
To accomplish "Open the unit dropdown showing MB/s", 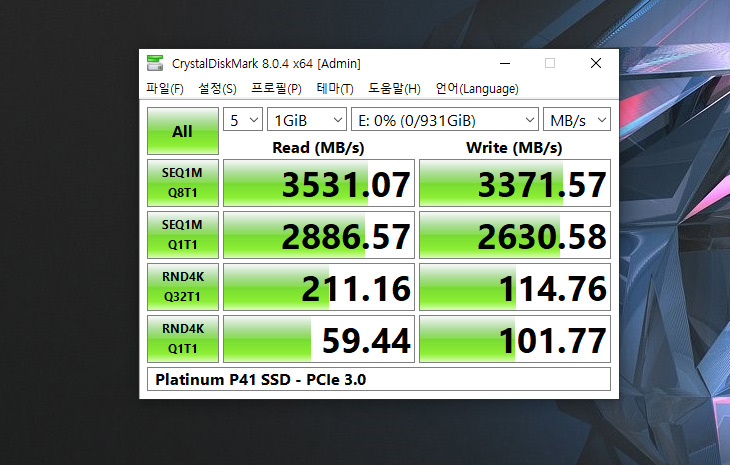I will (576, 120).
